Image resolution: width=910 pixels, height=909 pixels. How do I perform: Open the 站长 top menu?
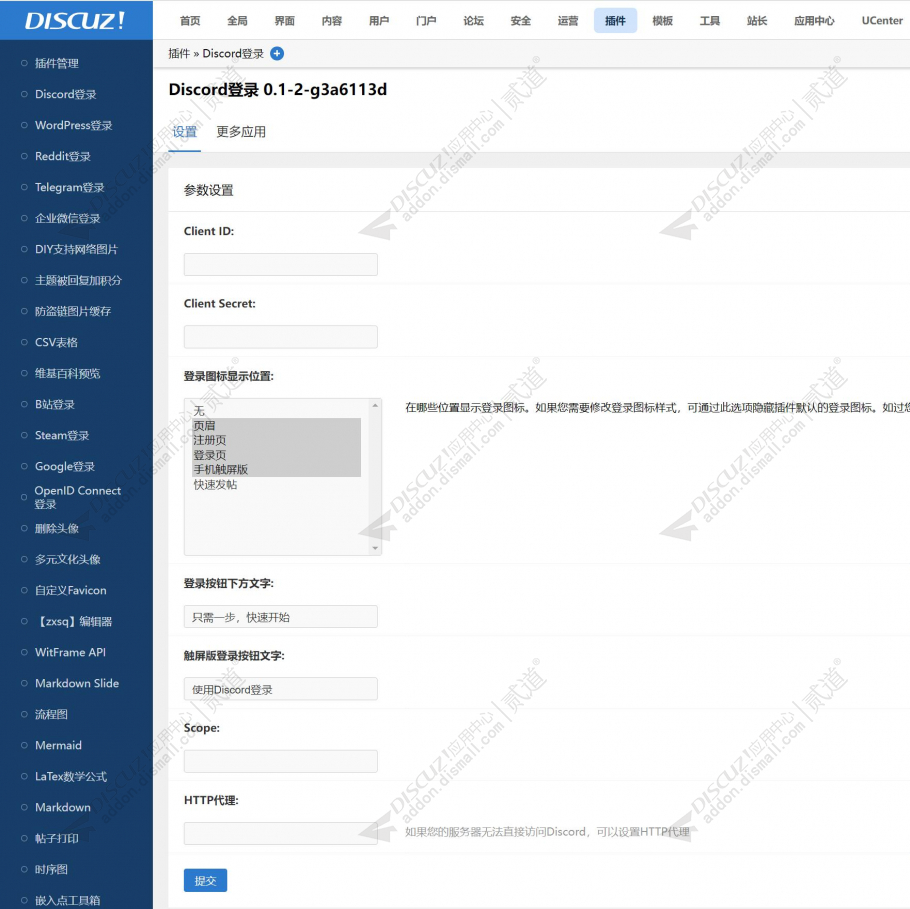point(757,20)
